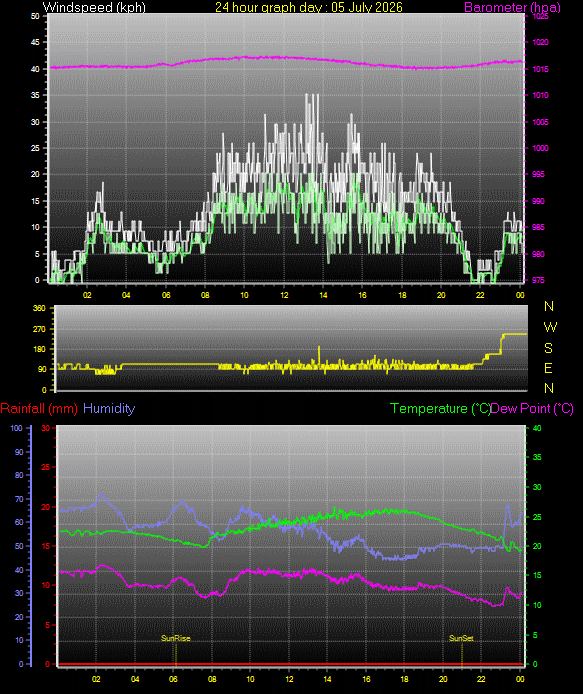Click the top N compass letter

point(549,306)
